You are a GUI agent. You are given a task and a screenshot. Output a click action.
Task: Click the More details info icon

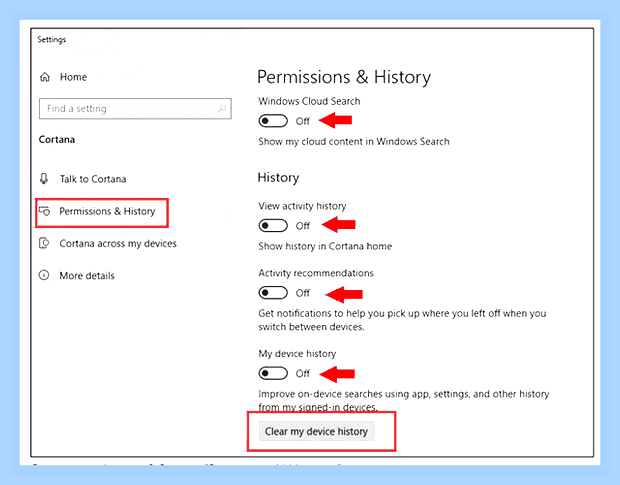[x=44, y=275]
